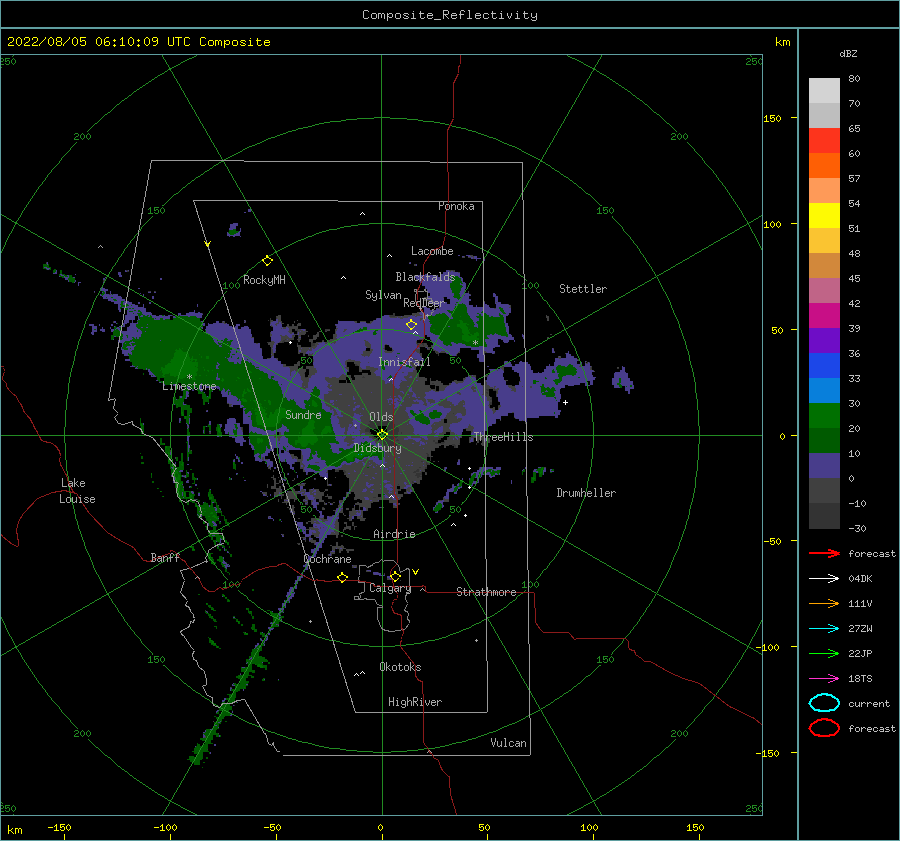This screenshot has height=841, width=900.
Task: Click the Blackfalds town label
Action: (x=425, y=277)
